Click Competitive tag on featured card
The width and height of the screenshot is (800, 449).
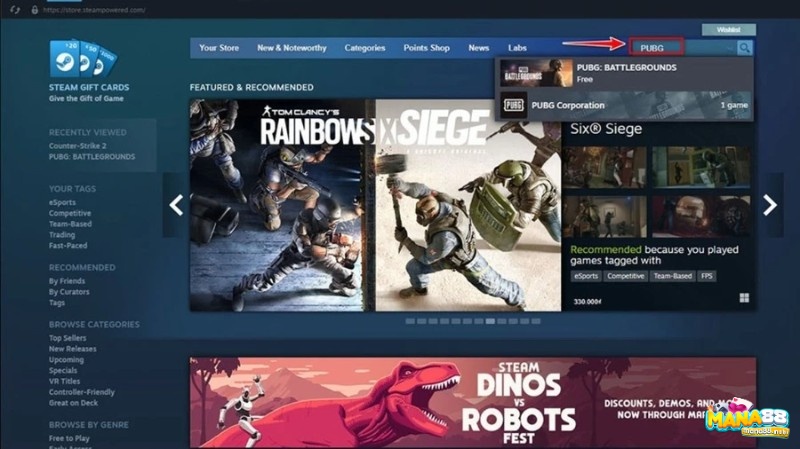626,276
